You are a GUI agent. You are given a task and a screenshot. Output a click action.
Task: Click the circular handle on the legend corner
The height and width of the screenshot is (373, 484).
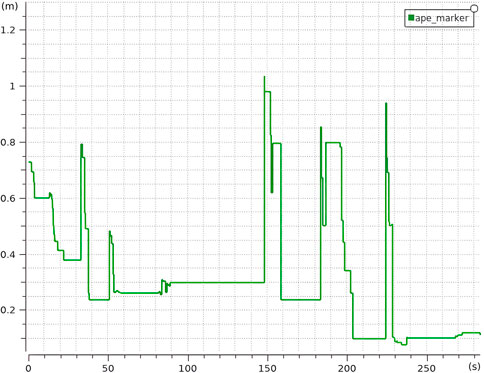pyautogui.click(x=474, y=8)
